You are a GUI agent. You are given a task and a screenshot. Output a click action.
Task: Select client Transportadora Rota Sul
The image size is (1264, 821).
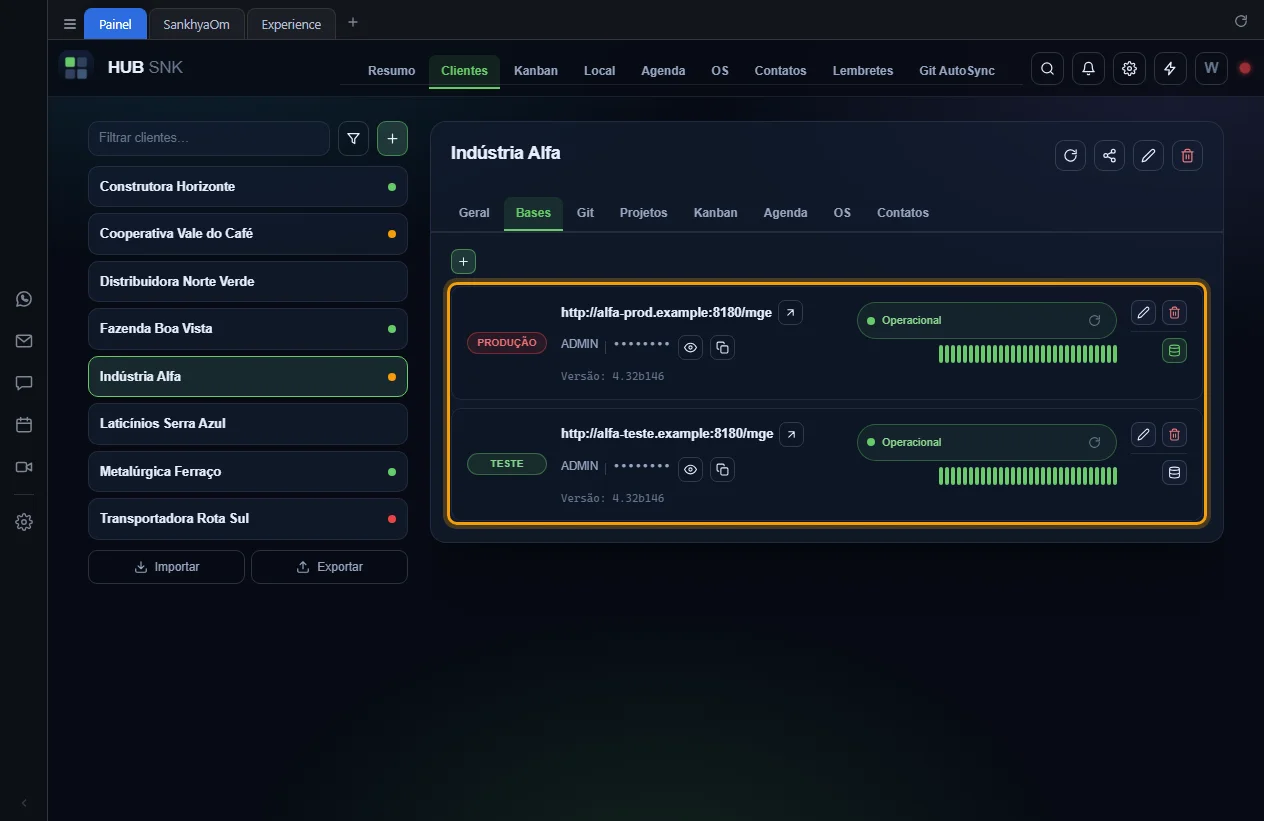248,519
